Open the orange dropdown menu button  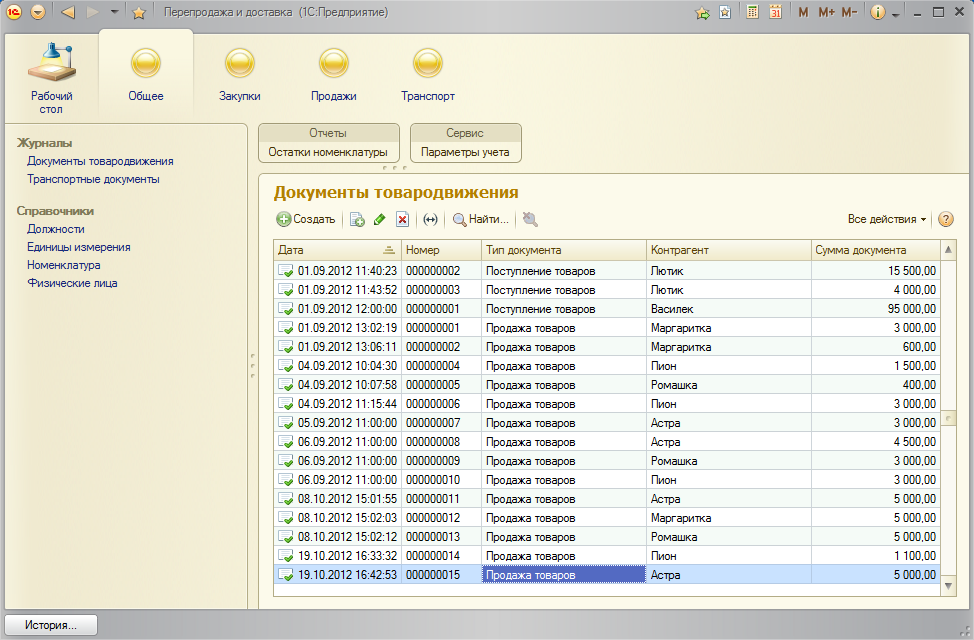tap(38, 12)
